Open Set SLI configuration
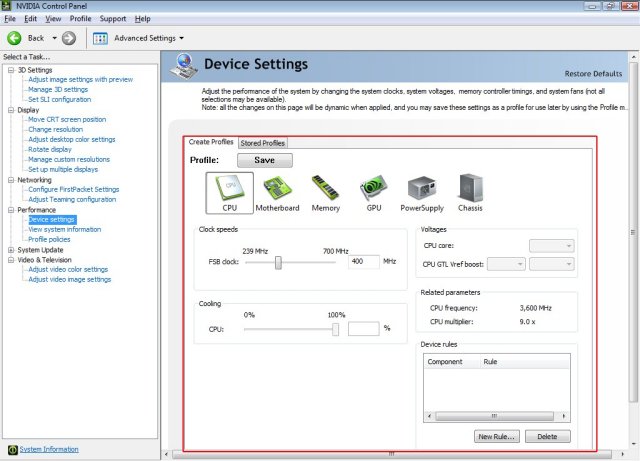The image size is (640, 461). point(60,100)
